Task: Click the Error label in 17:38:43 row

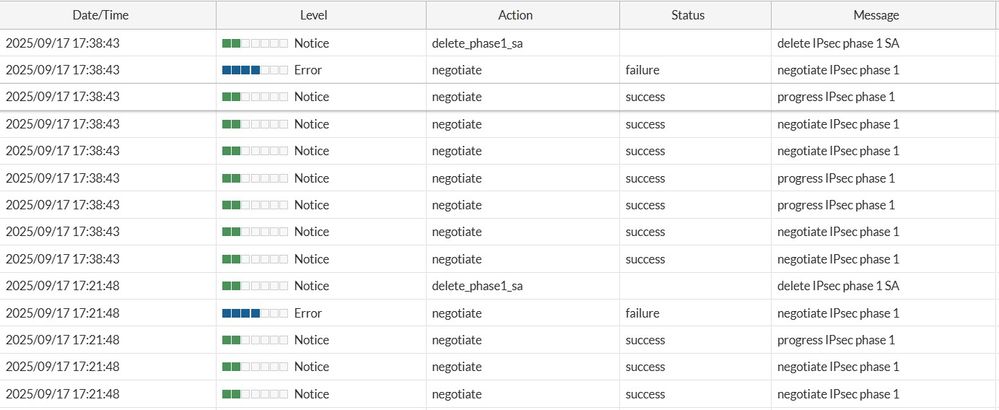Action: click(308, 70)
